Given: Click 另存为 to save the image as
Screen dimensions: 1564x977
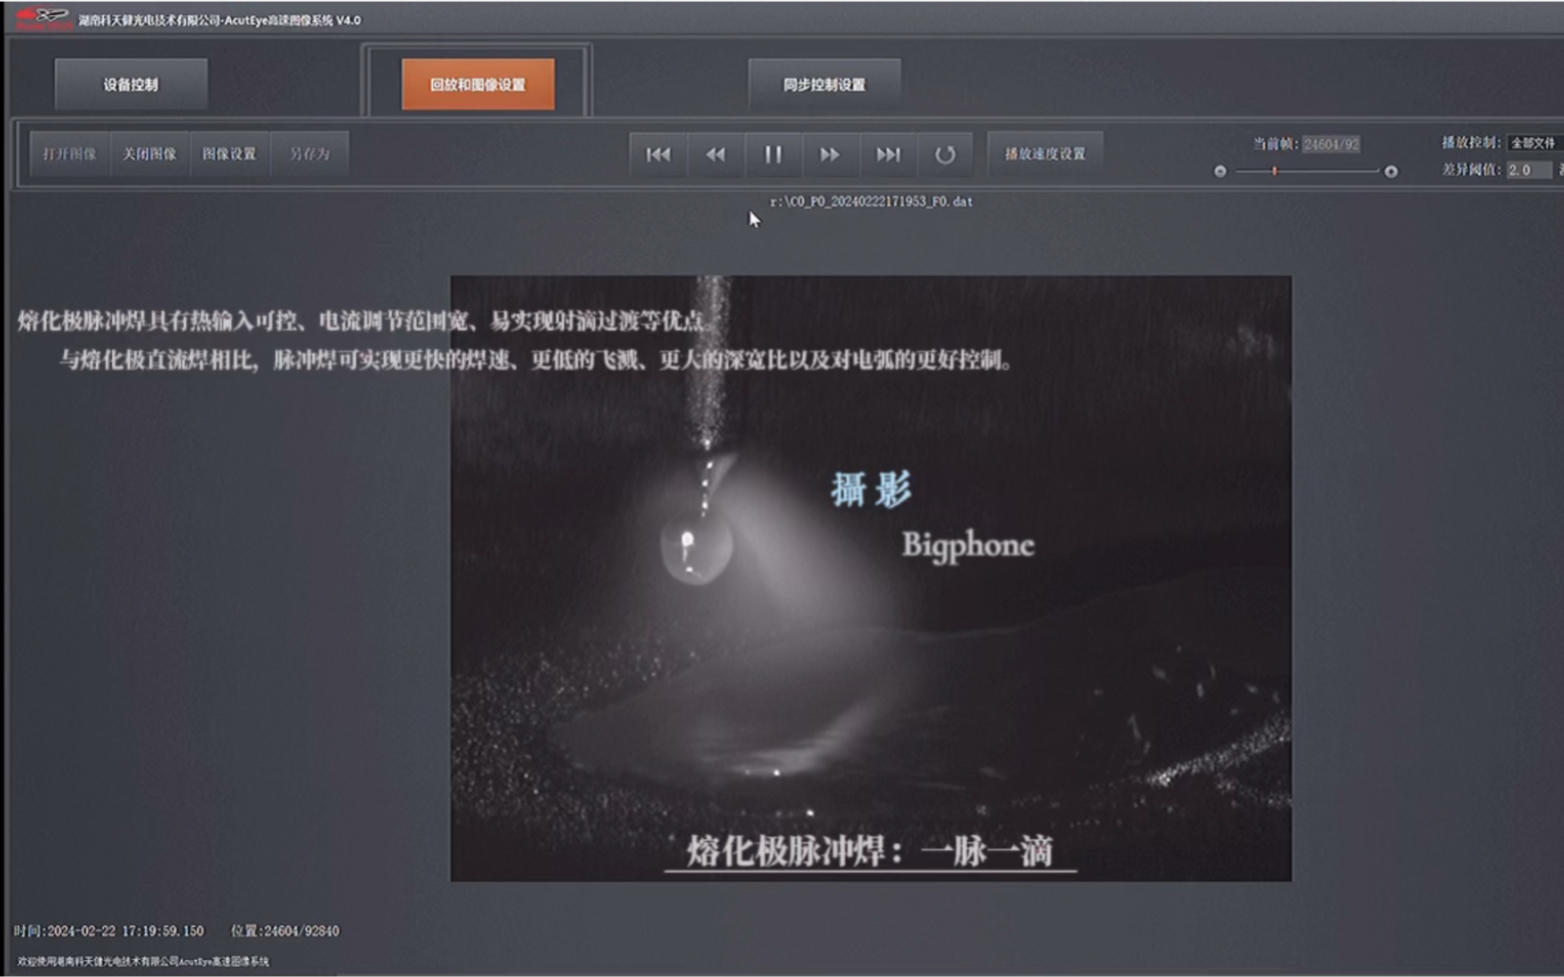Looking at the screenshot, I should point(309,153).
